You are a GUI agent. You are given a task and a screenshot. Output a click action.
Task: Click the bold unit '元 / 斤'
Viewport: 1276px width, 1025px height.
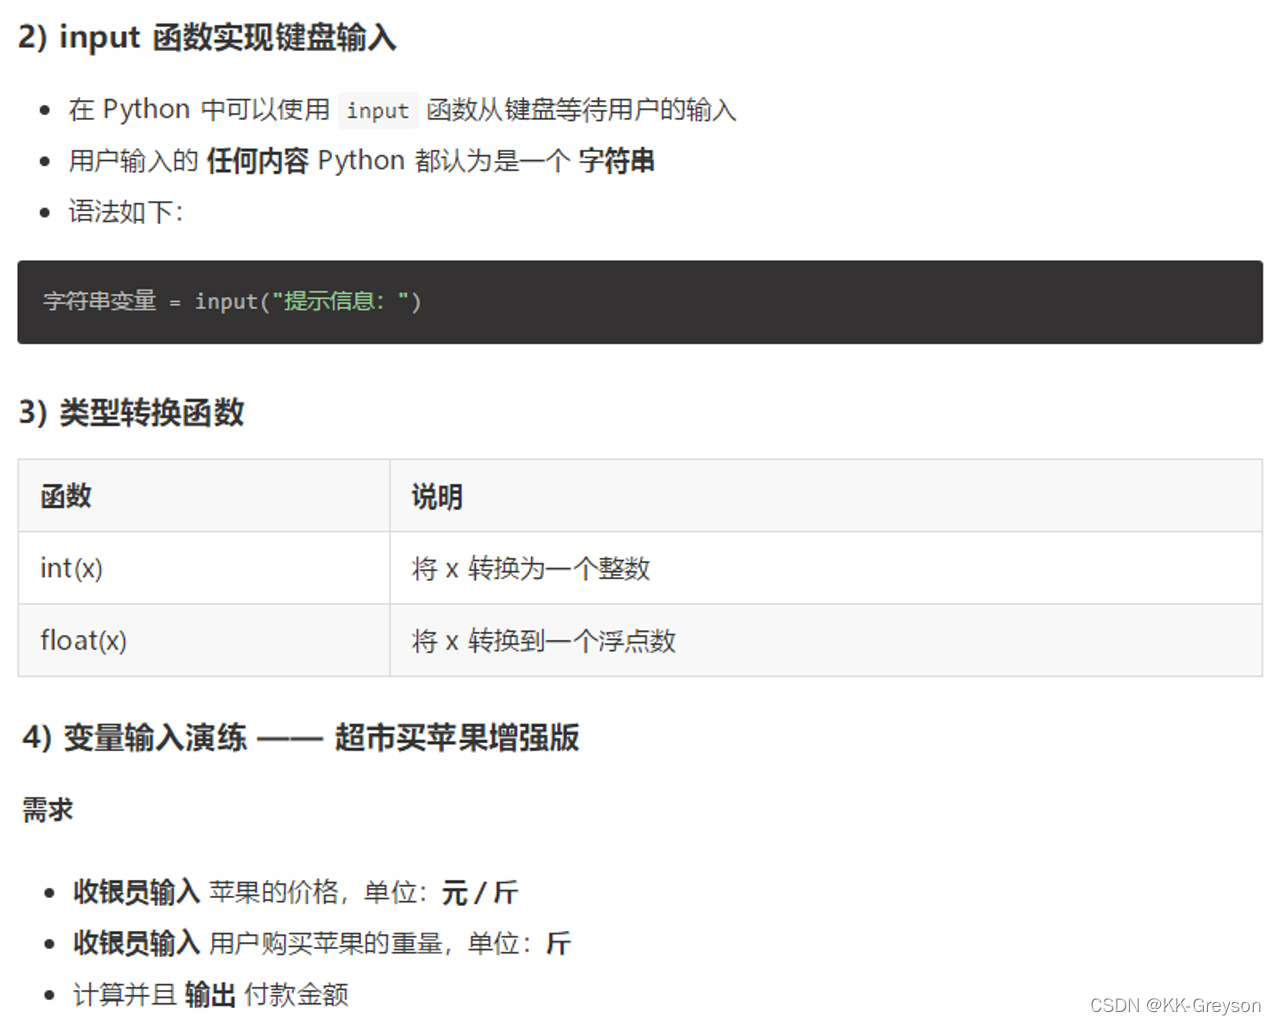480,892
